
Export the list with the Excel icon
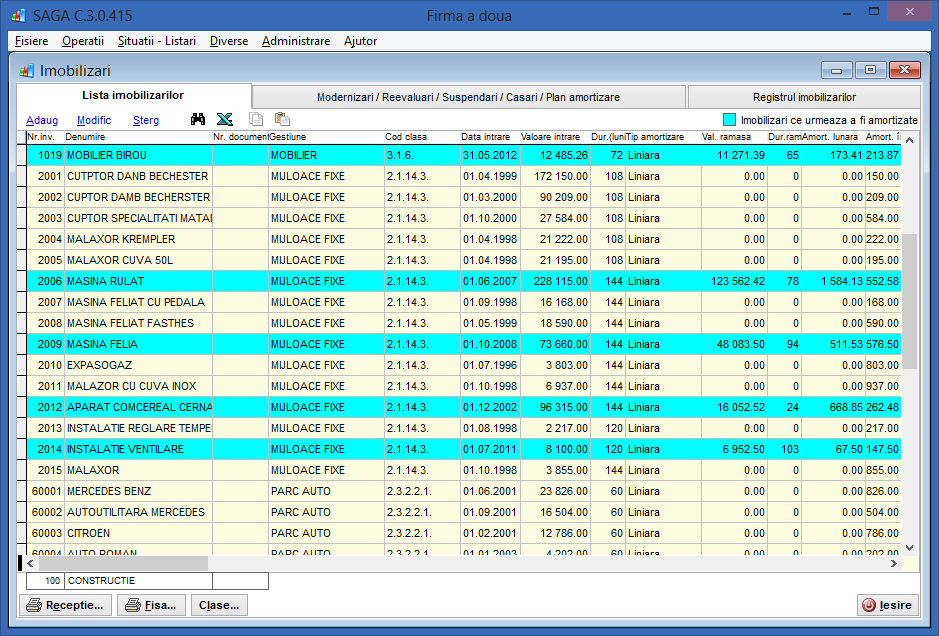225,119
